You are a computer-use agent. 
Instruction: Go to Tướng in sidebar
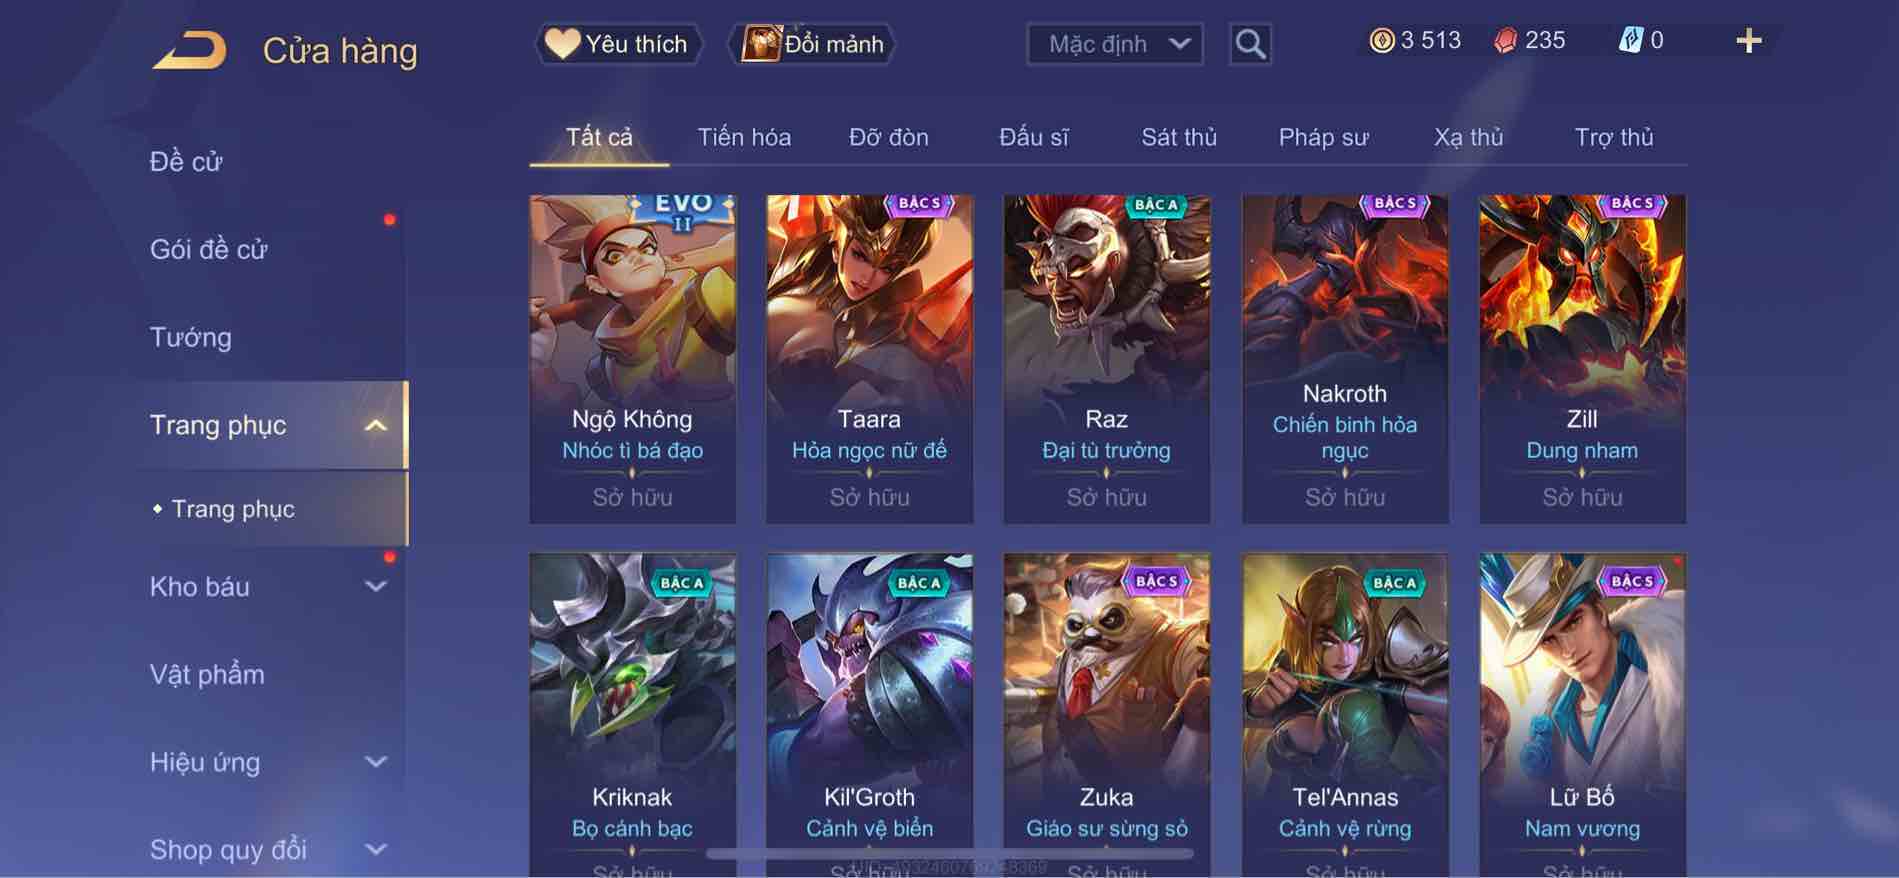(x=190, y=338)
